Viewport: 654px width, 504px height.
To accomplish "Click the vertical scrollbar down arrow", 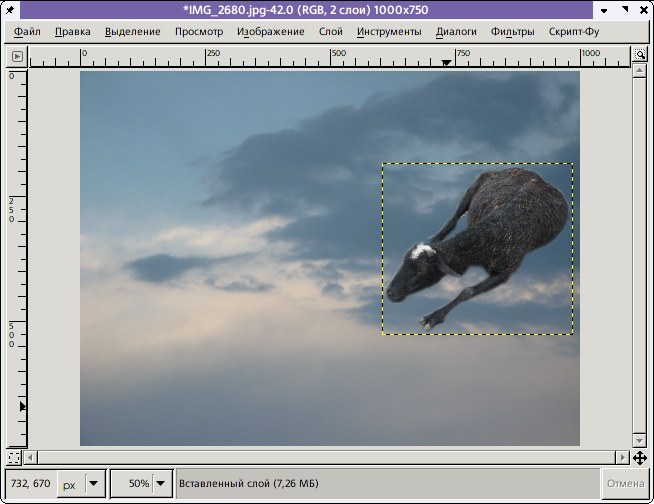I will (639, 440).
